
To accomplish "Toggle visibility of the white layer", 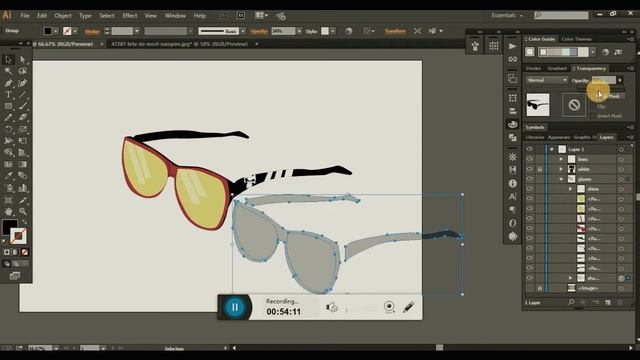I will [x=529, y=169].
